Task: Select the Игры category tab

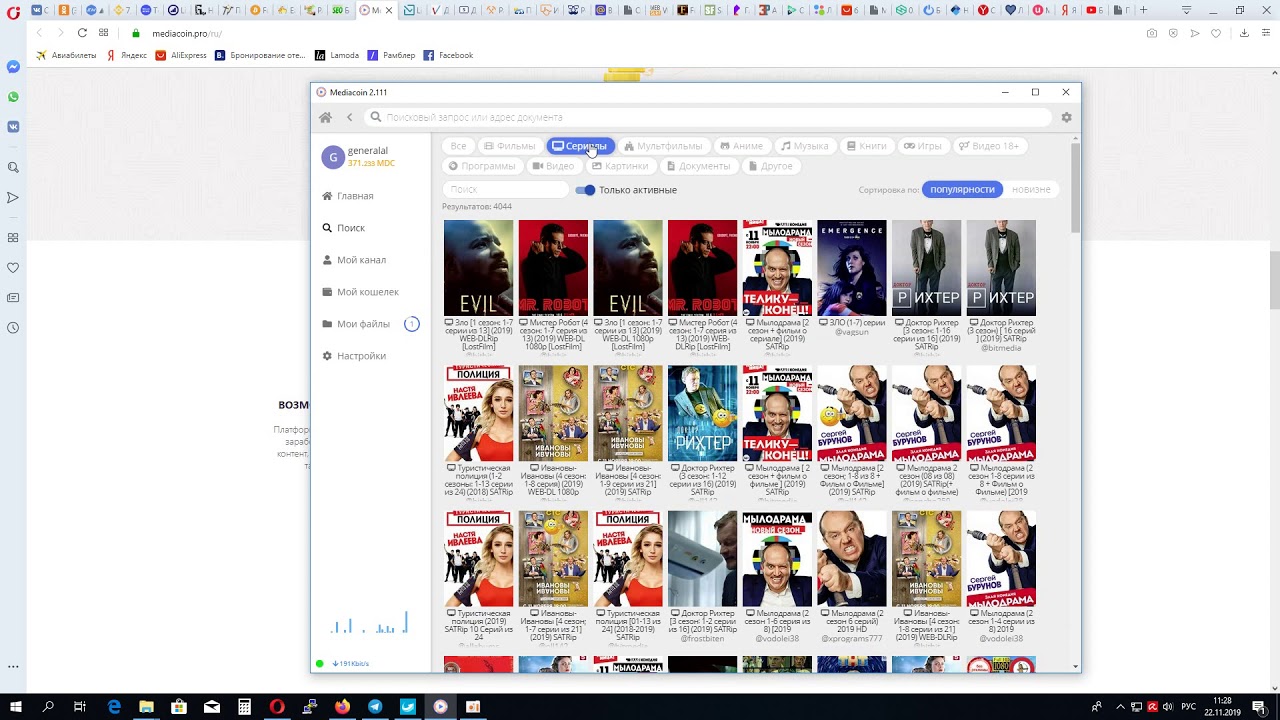Action: (x=922, y=146)
